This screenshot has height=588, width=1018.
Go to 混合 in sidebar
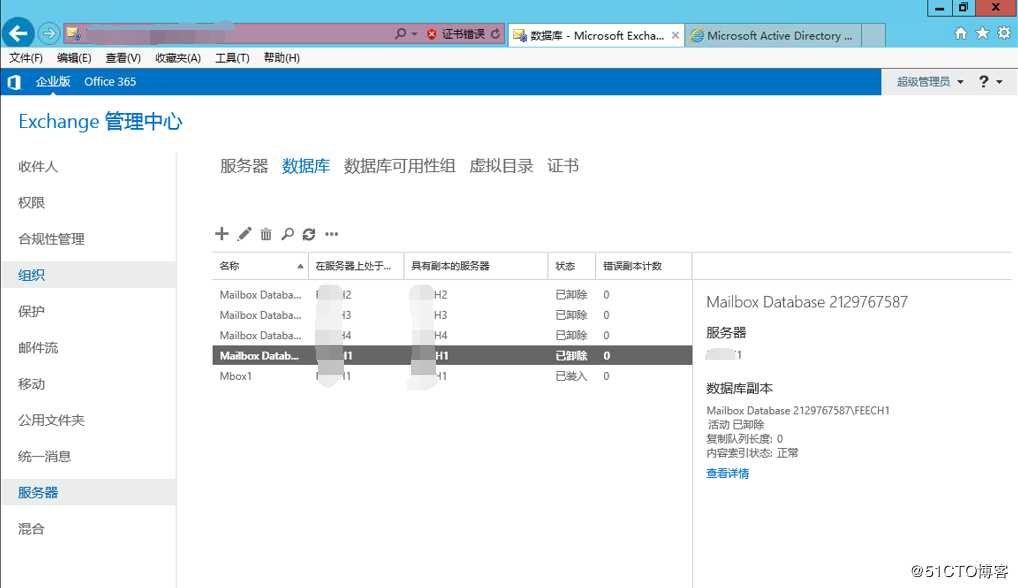click(x=31, y=529)
